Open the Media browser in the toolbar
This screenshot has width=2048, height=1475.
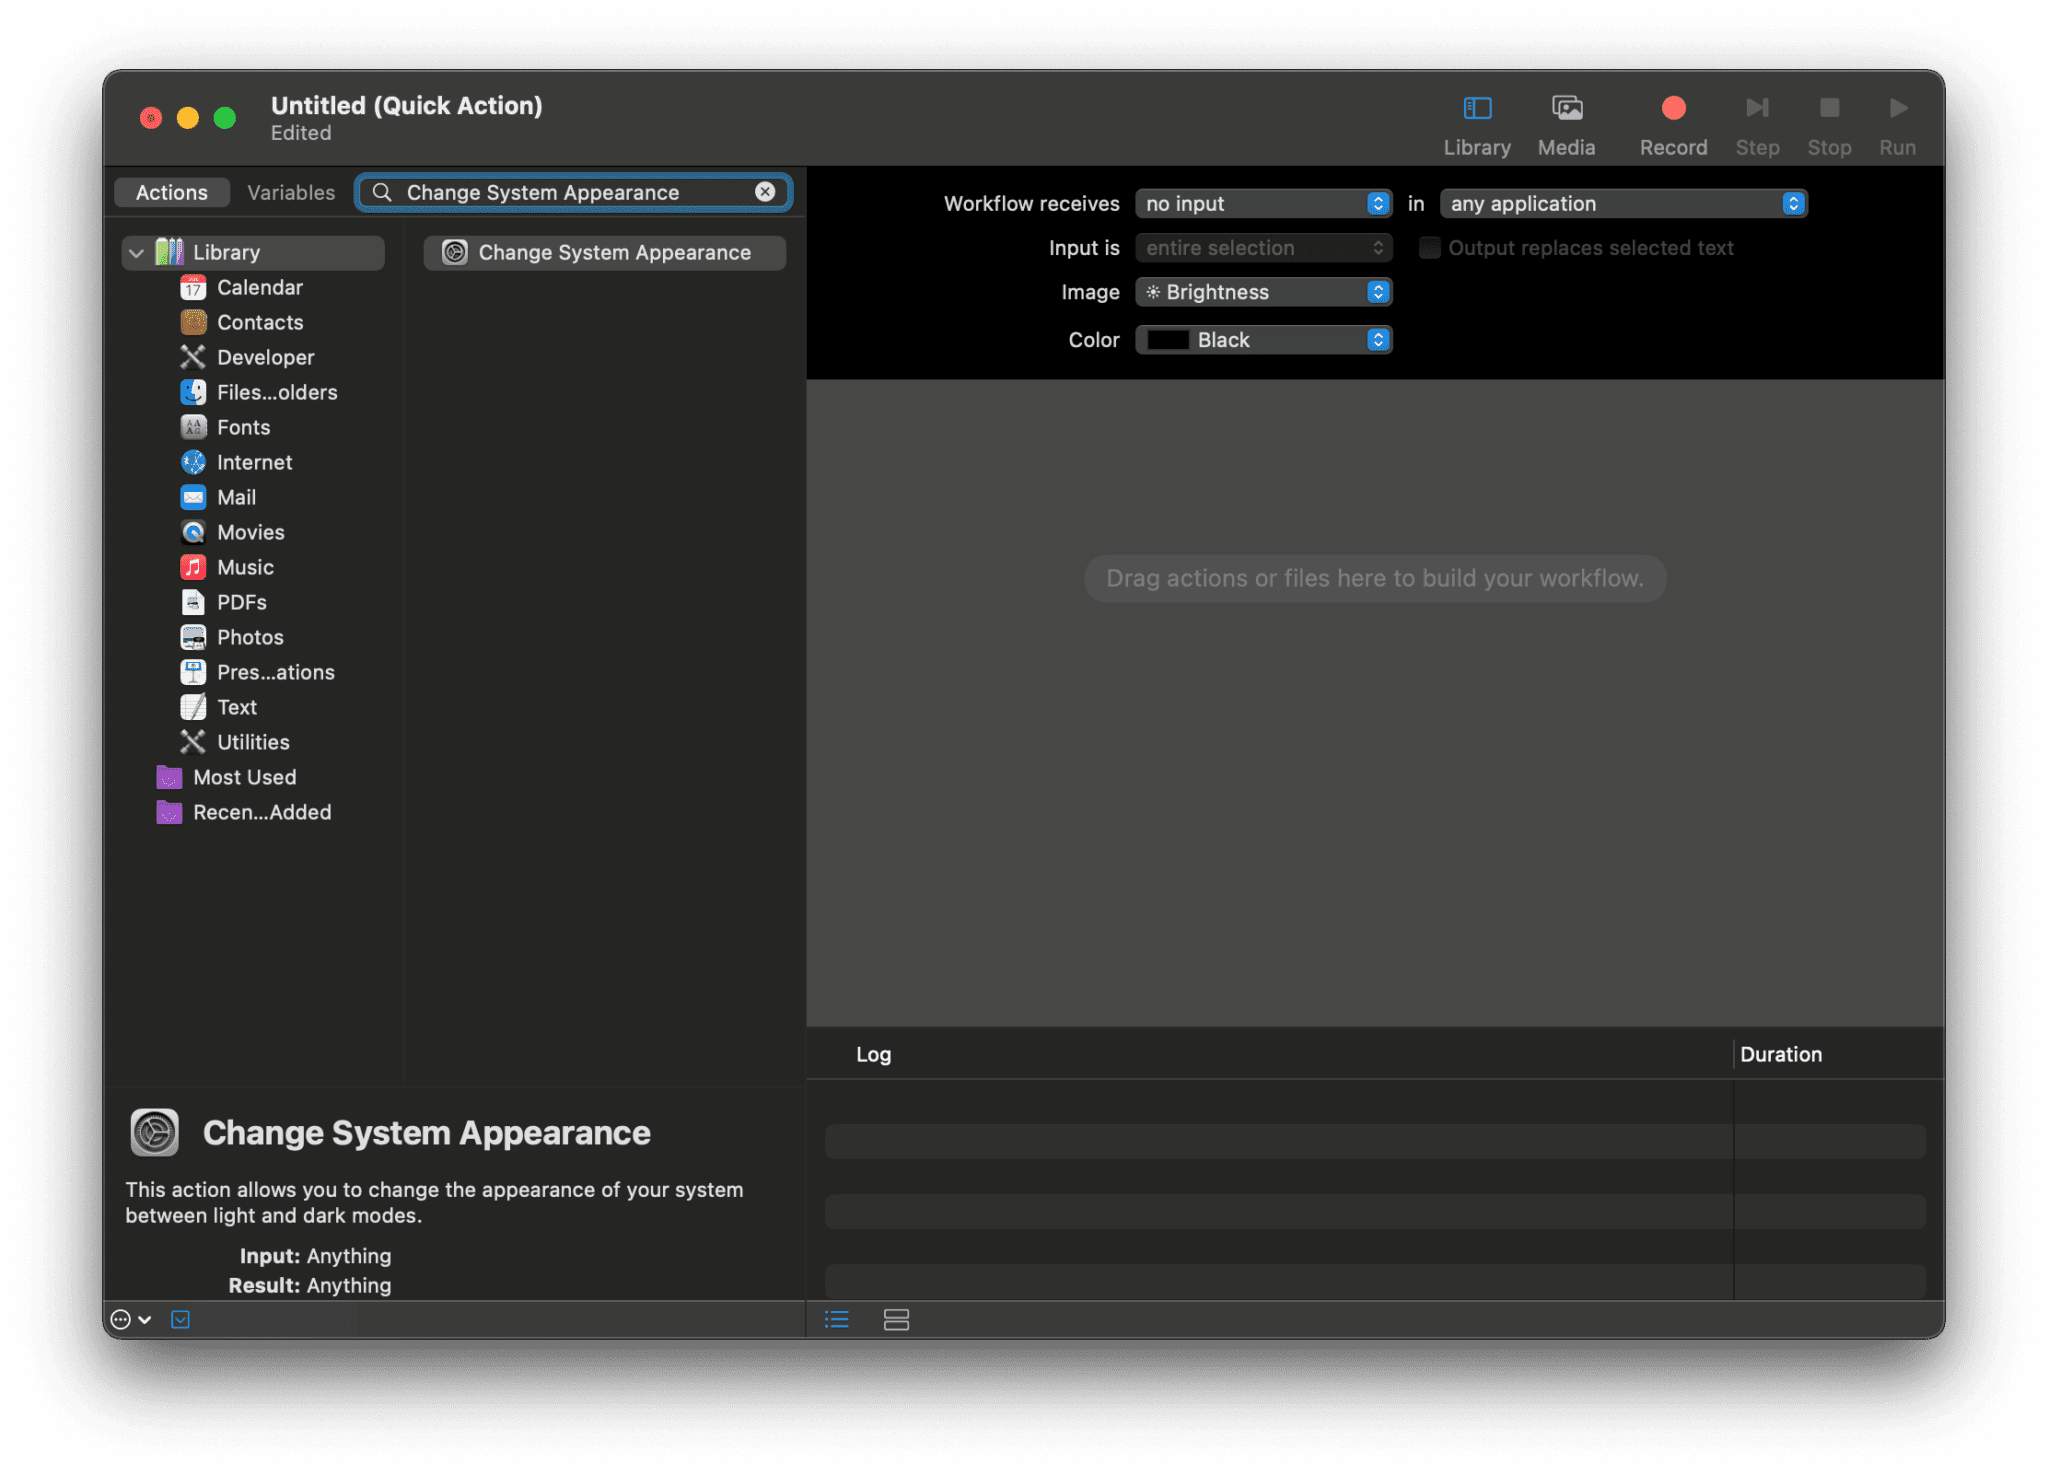tap(1566, 120)
